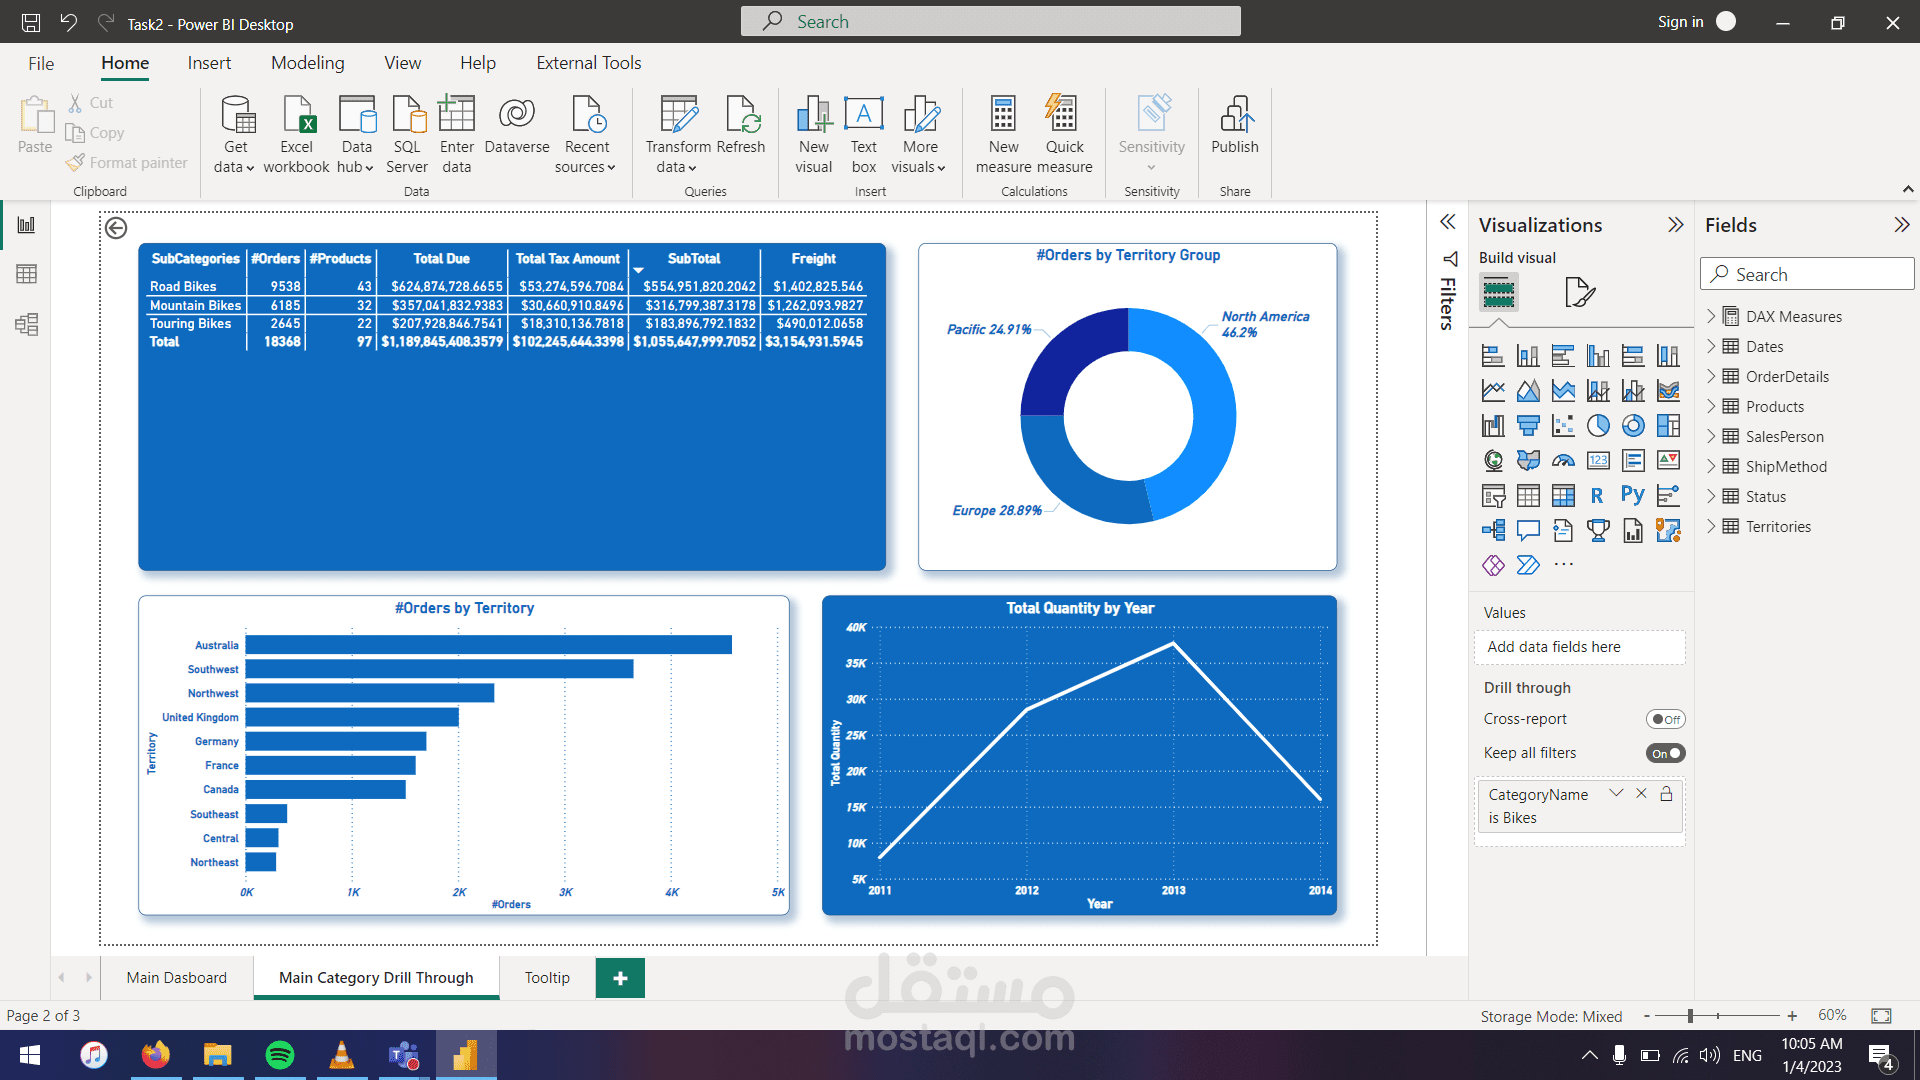This screenshot has height=1080, width=1920.
Task: Collapse the Visualizations pane
Action: click(1676, 225)
